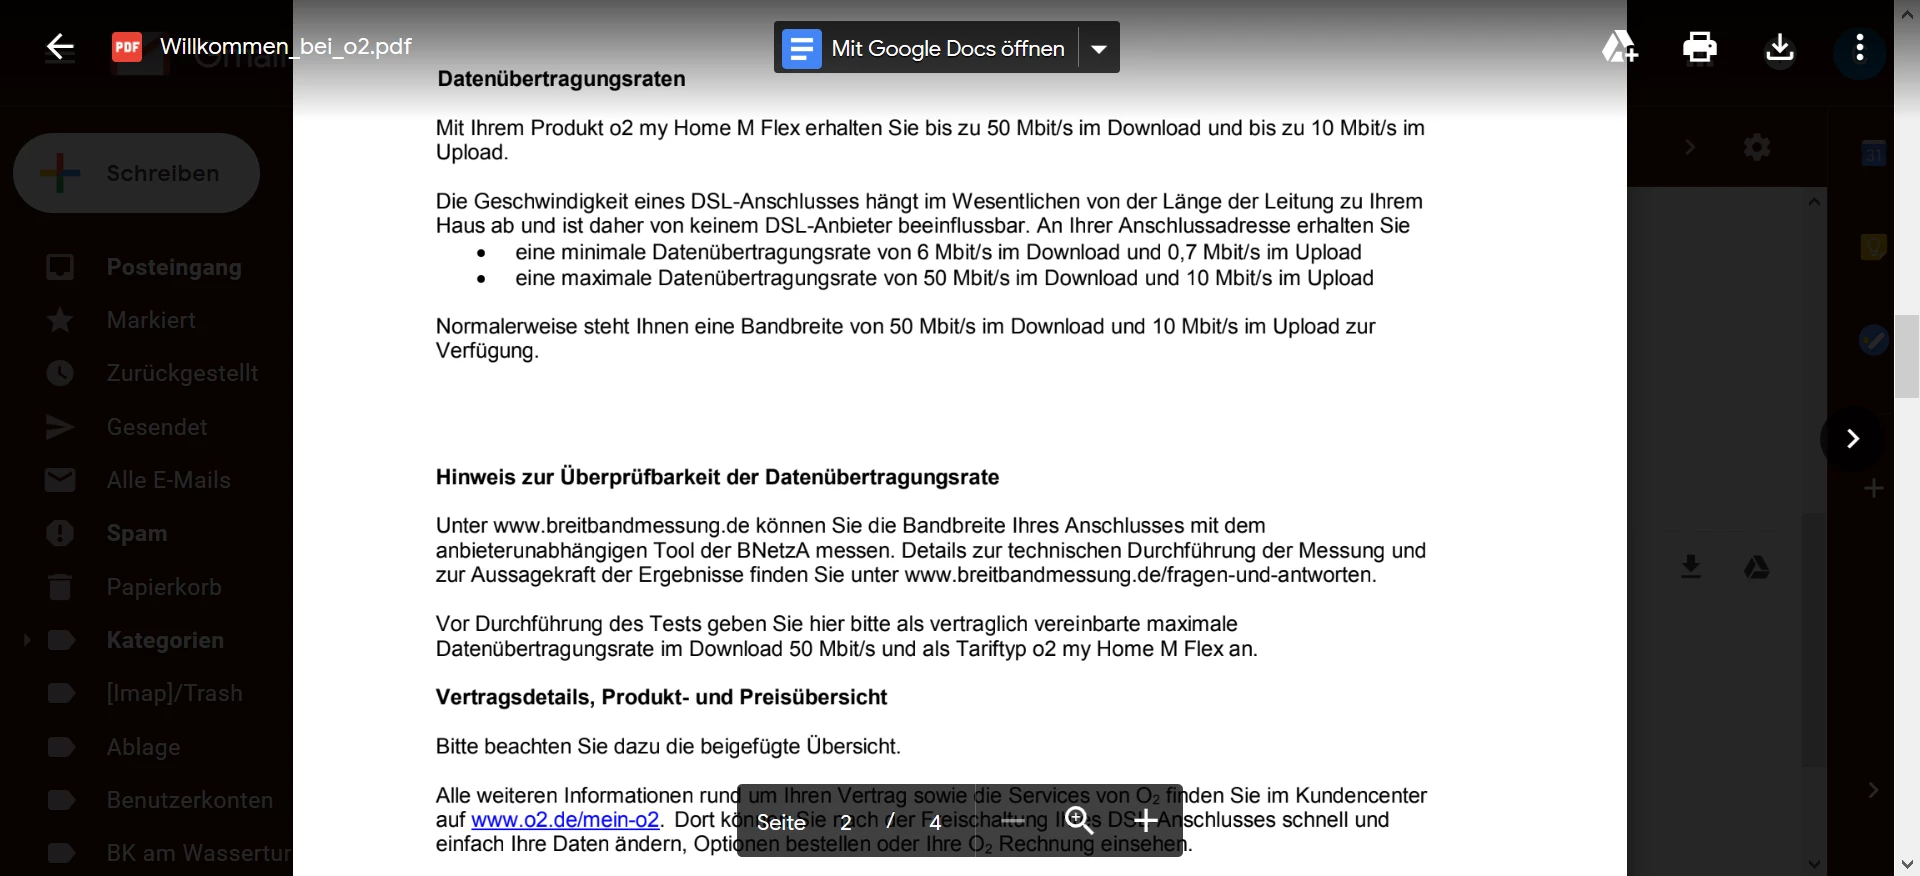Open Papierkorb in the Gmail sidebar
Screen dimensions: 1920x876
(x=164, y=587)
